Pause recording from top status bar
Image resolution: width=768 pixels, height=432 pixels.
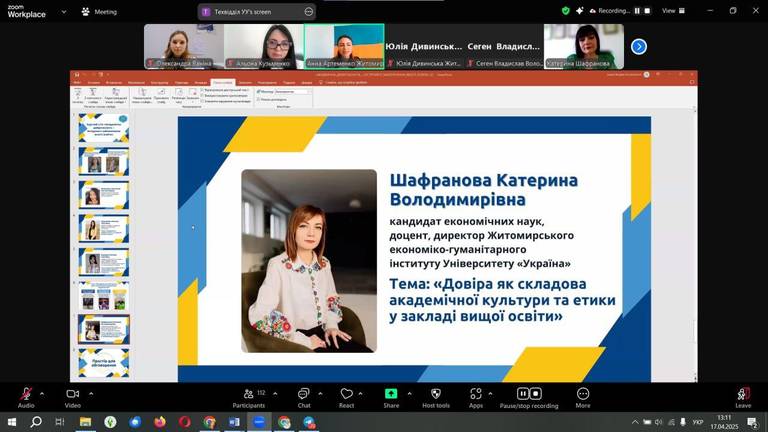click(x=637, y=11)
